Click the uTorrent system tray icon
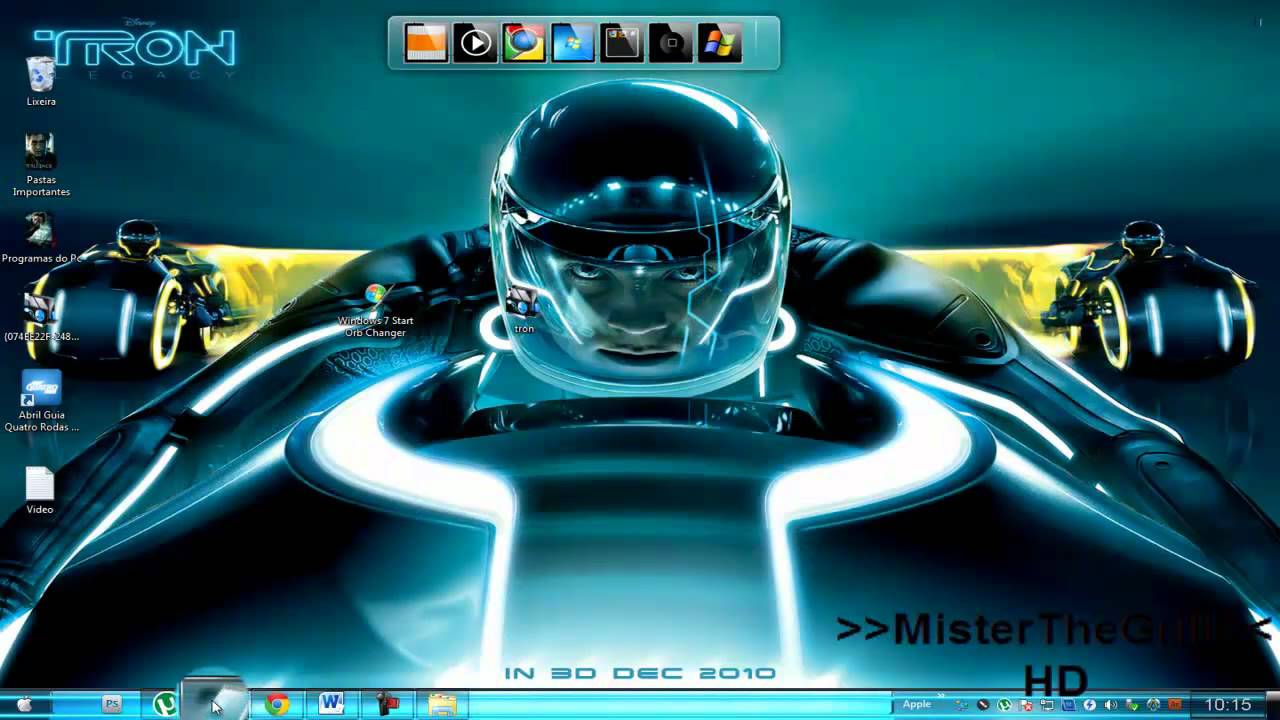 1004,705
